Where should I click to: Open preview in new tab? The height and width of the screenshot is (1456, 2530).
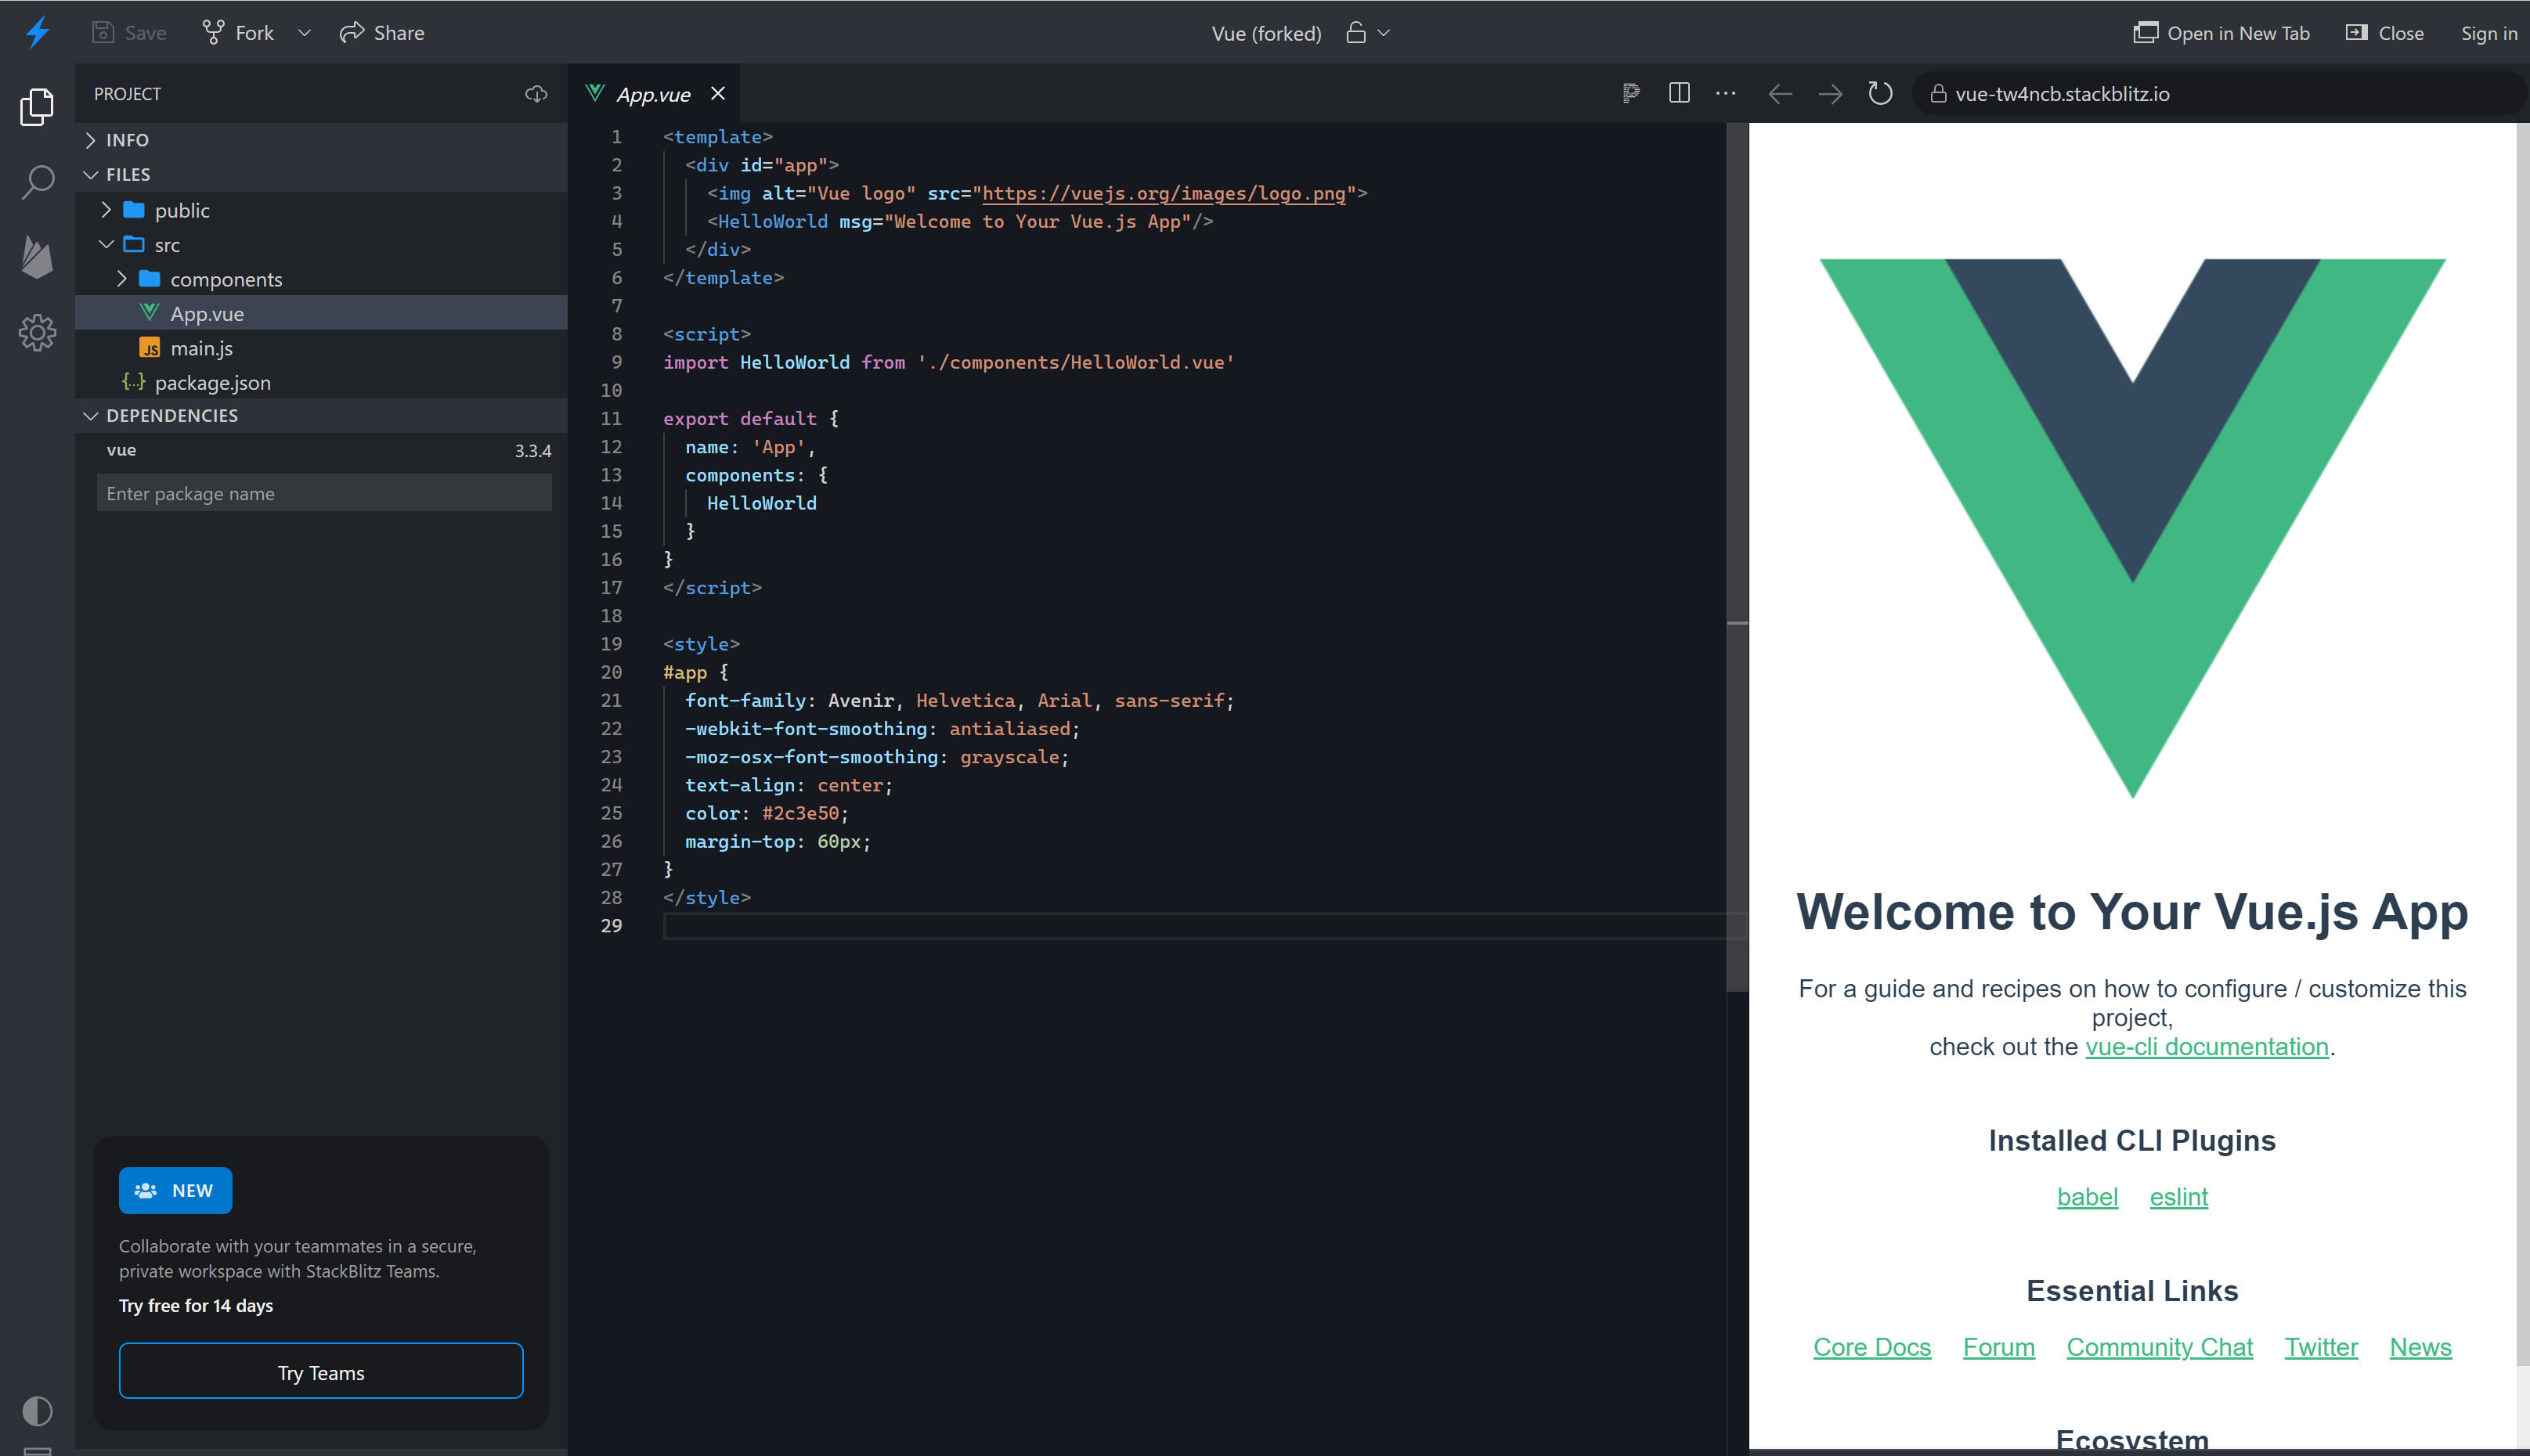[x=2221, y=33]
